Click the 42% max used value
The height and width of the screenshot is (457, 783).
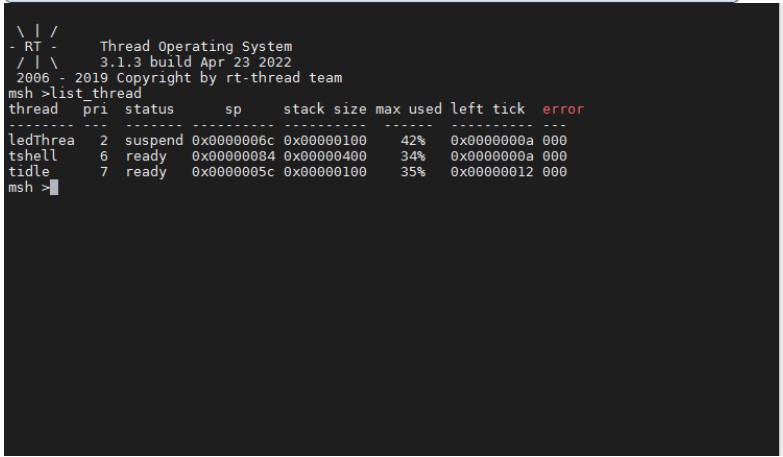pos(414,139)
